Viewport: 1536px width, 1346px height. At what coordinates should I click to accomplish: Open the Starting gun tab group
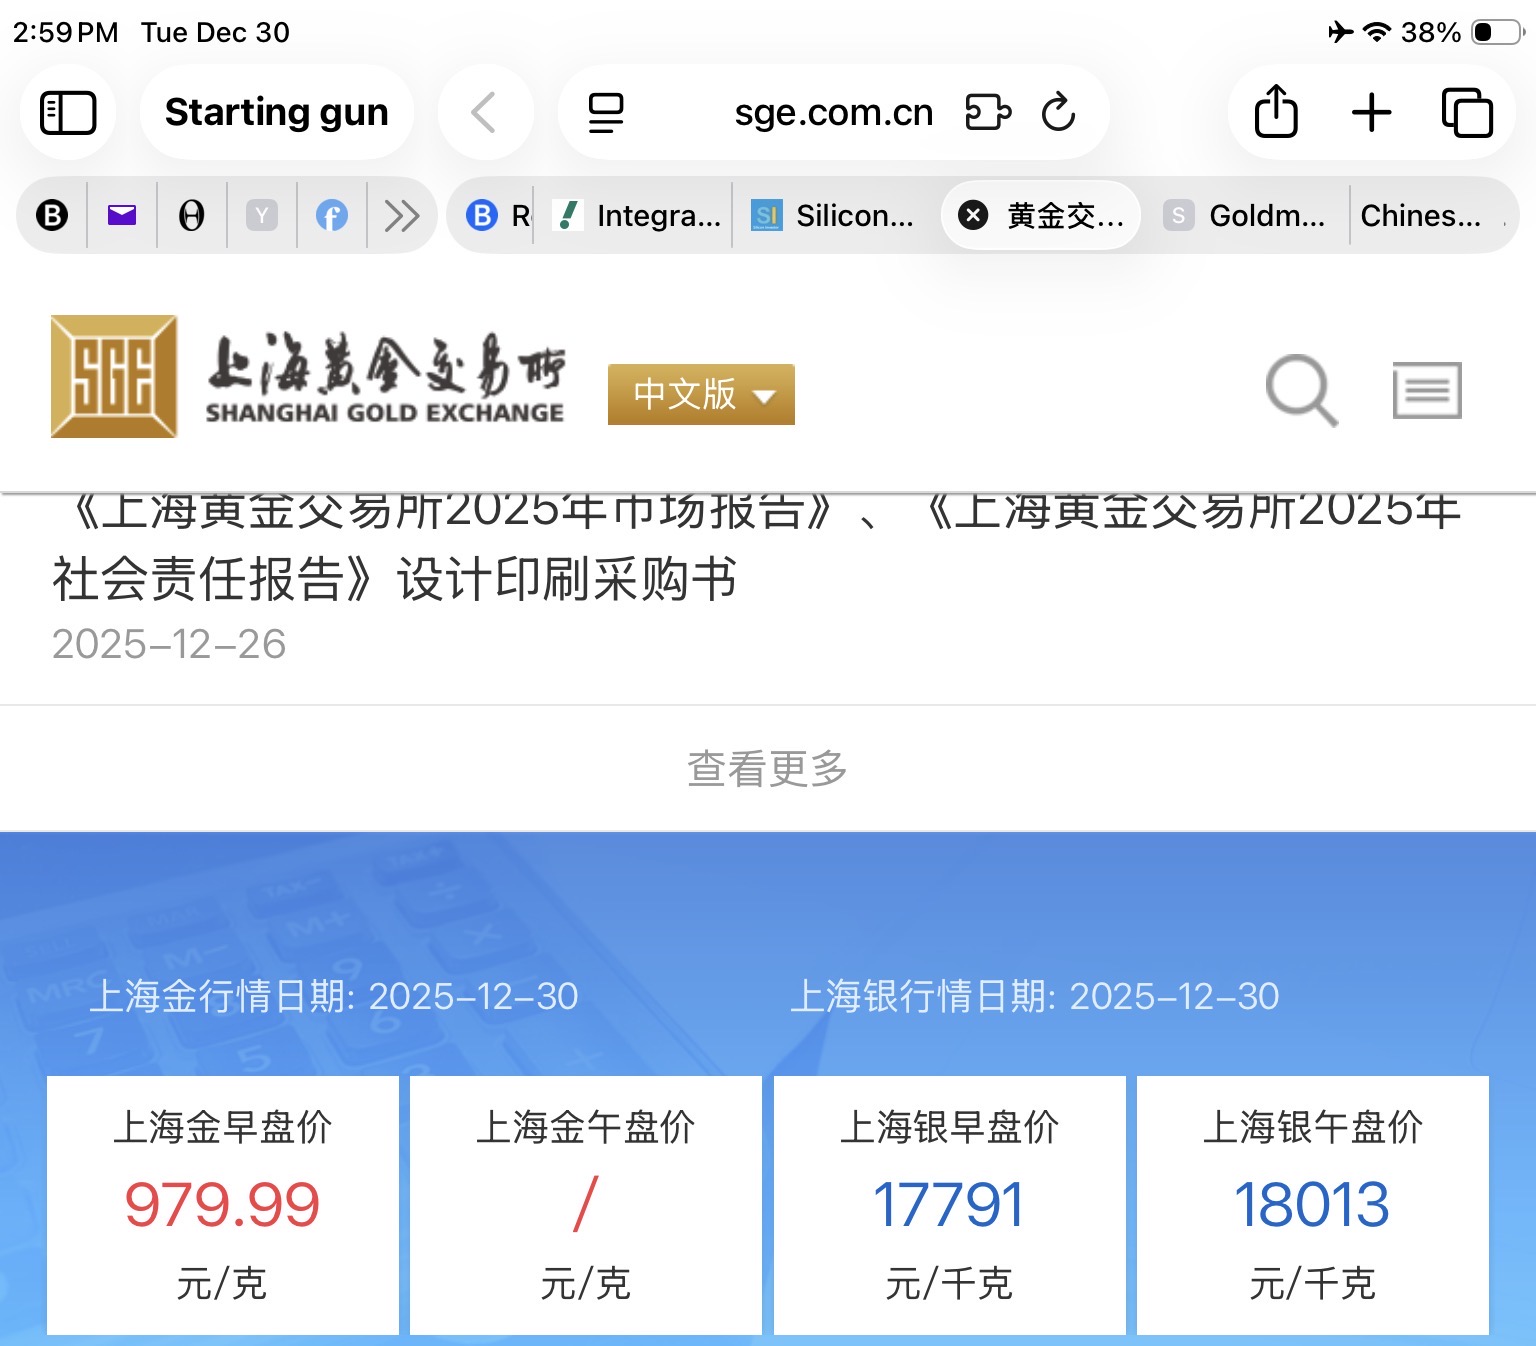[276, 112]
